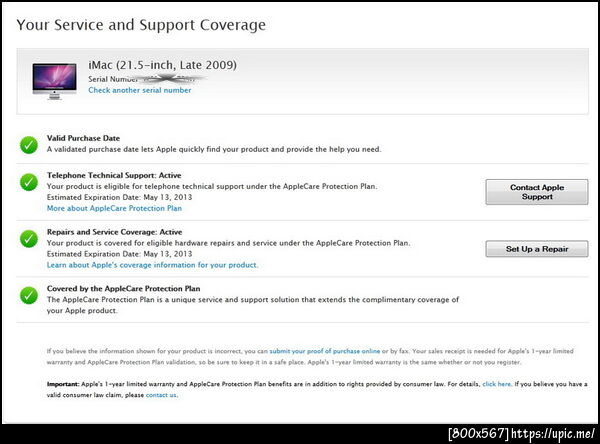Select the blurred Serial Number line
This screenshot has height=444, width=600.
point(147,79)
